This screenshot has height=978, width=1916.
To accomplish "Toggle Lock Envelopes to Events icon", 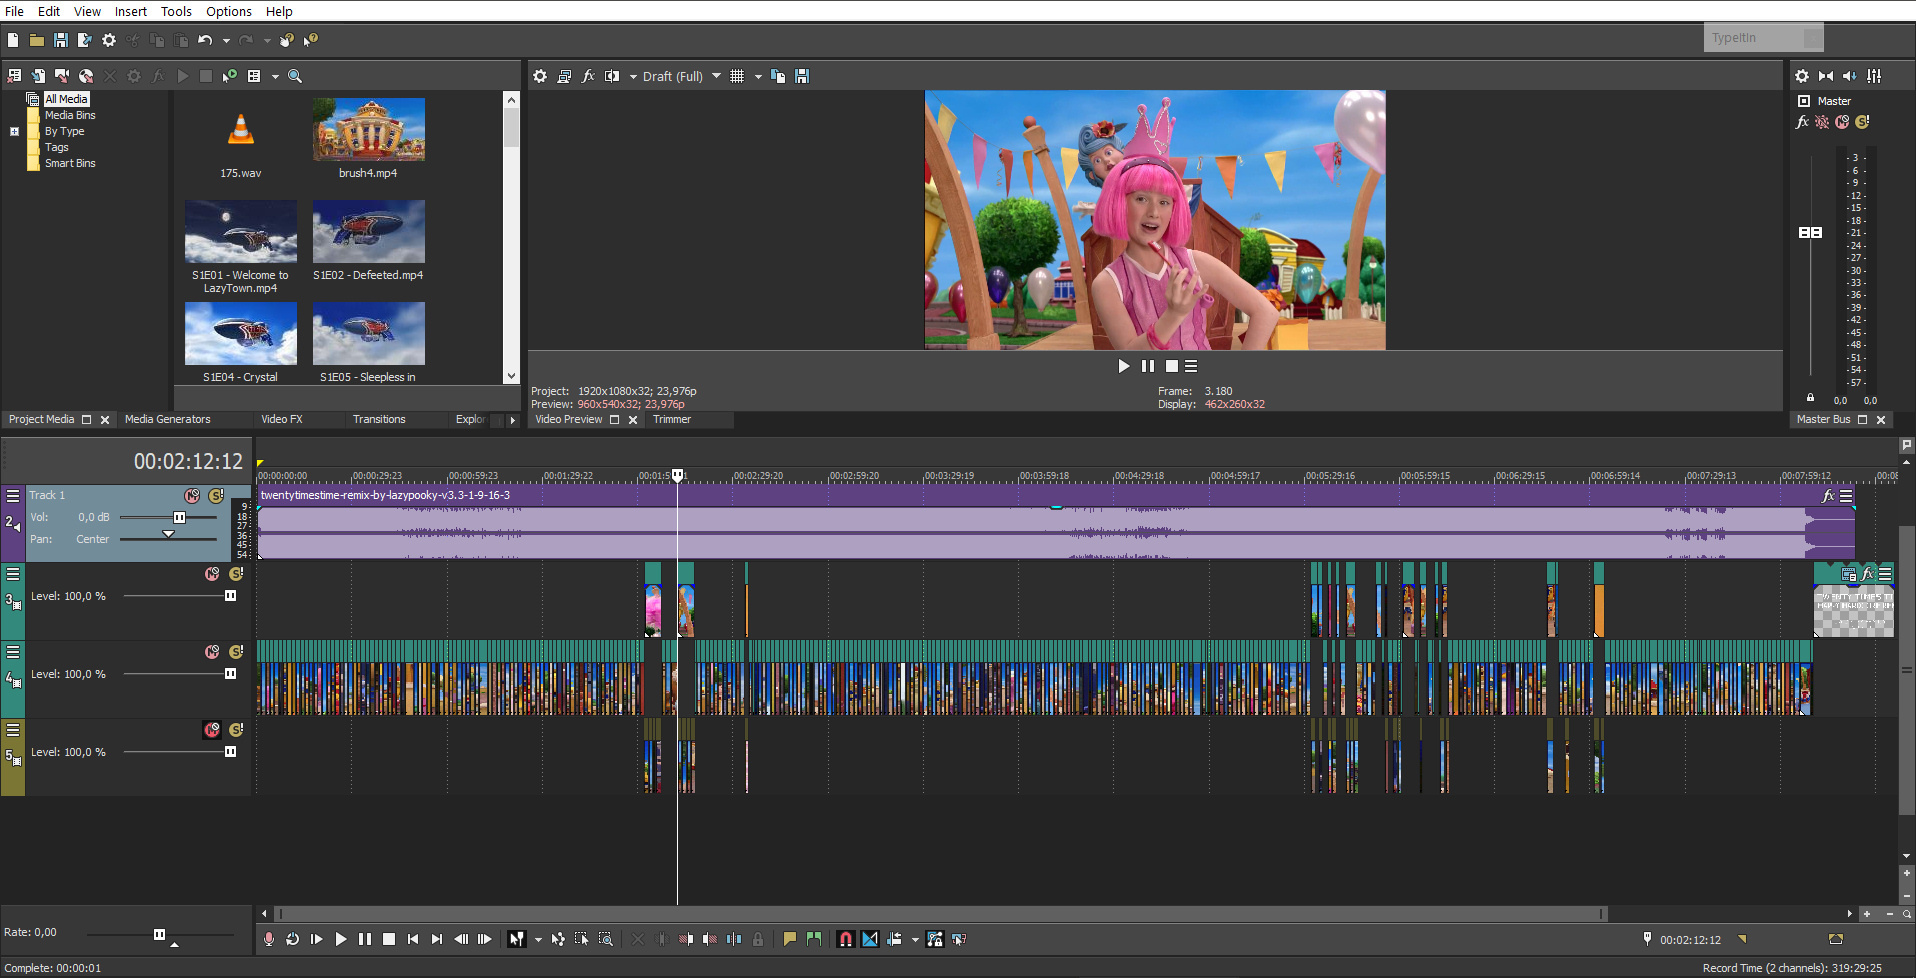I will click(x=935, y=939).
